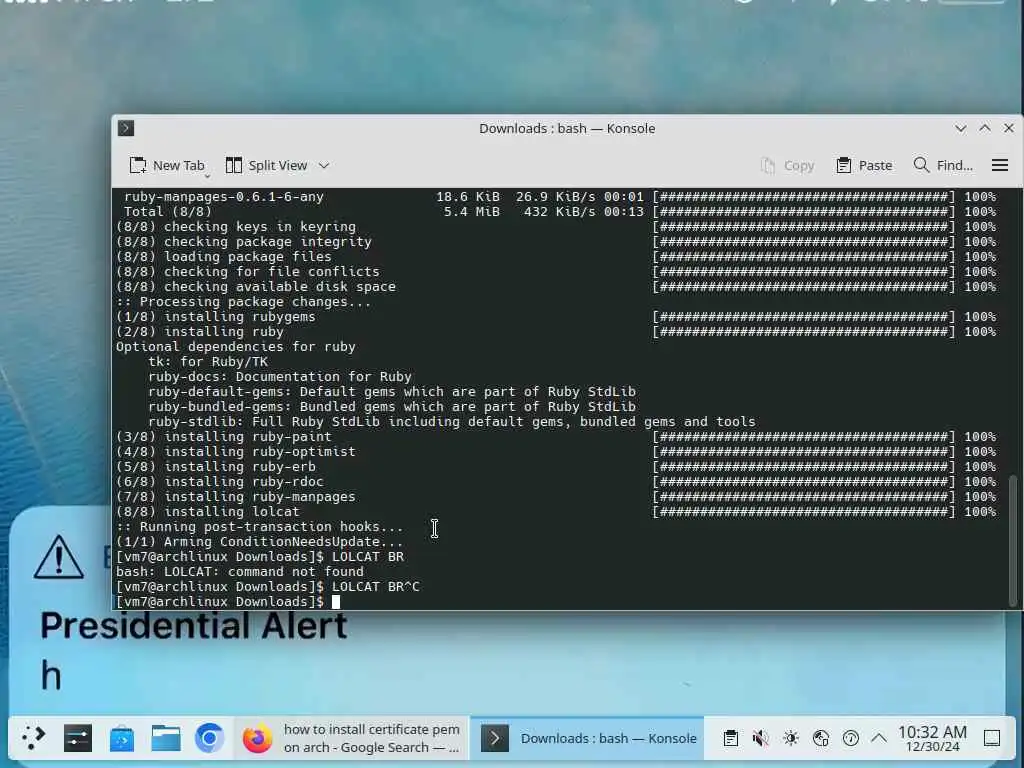Open the Konsole hamburger menu
The width and height of the screenshot is (1024, 768).
(x=1000, y=165)
